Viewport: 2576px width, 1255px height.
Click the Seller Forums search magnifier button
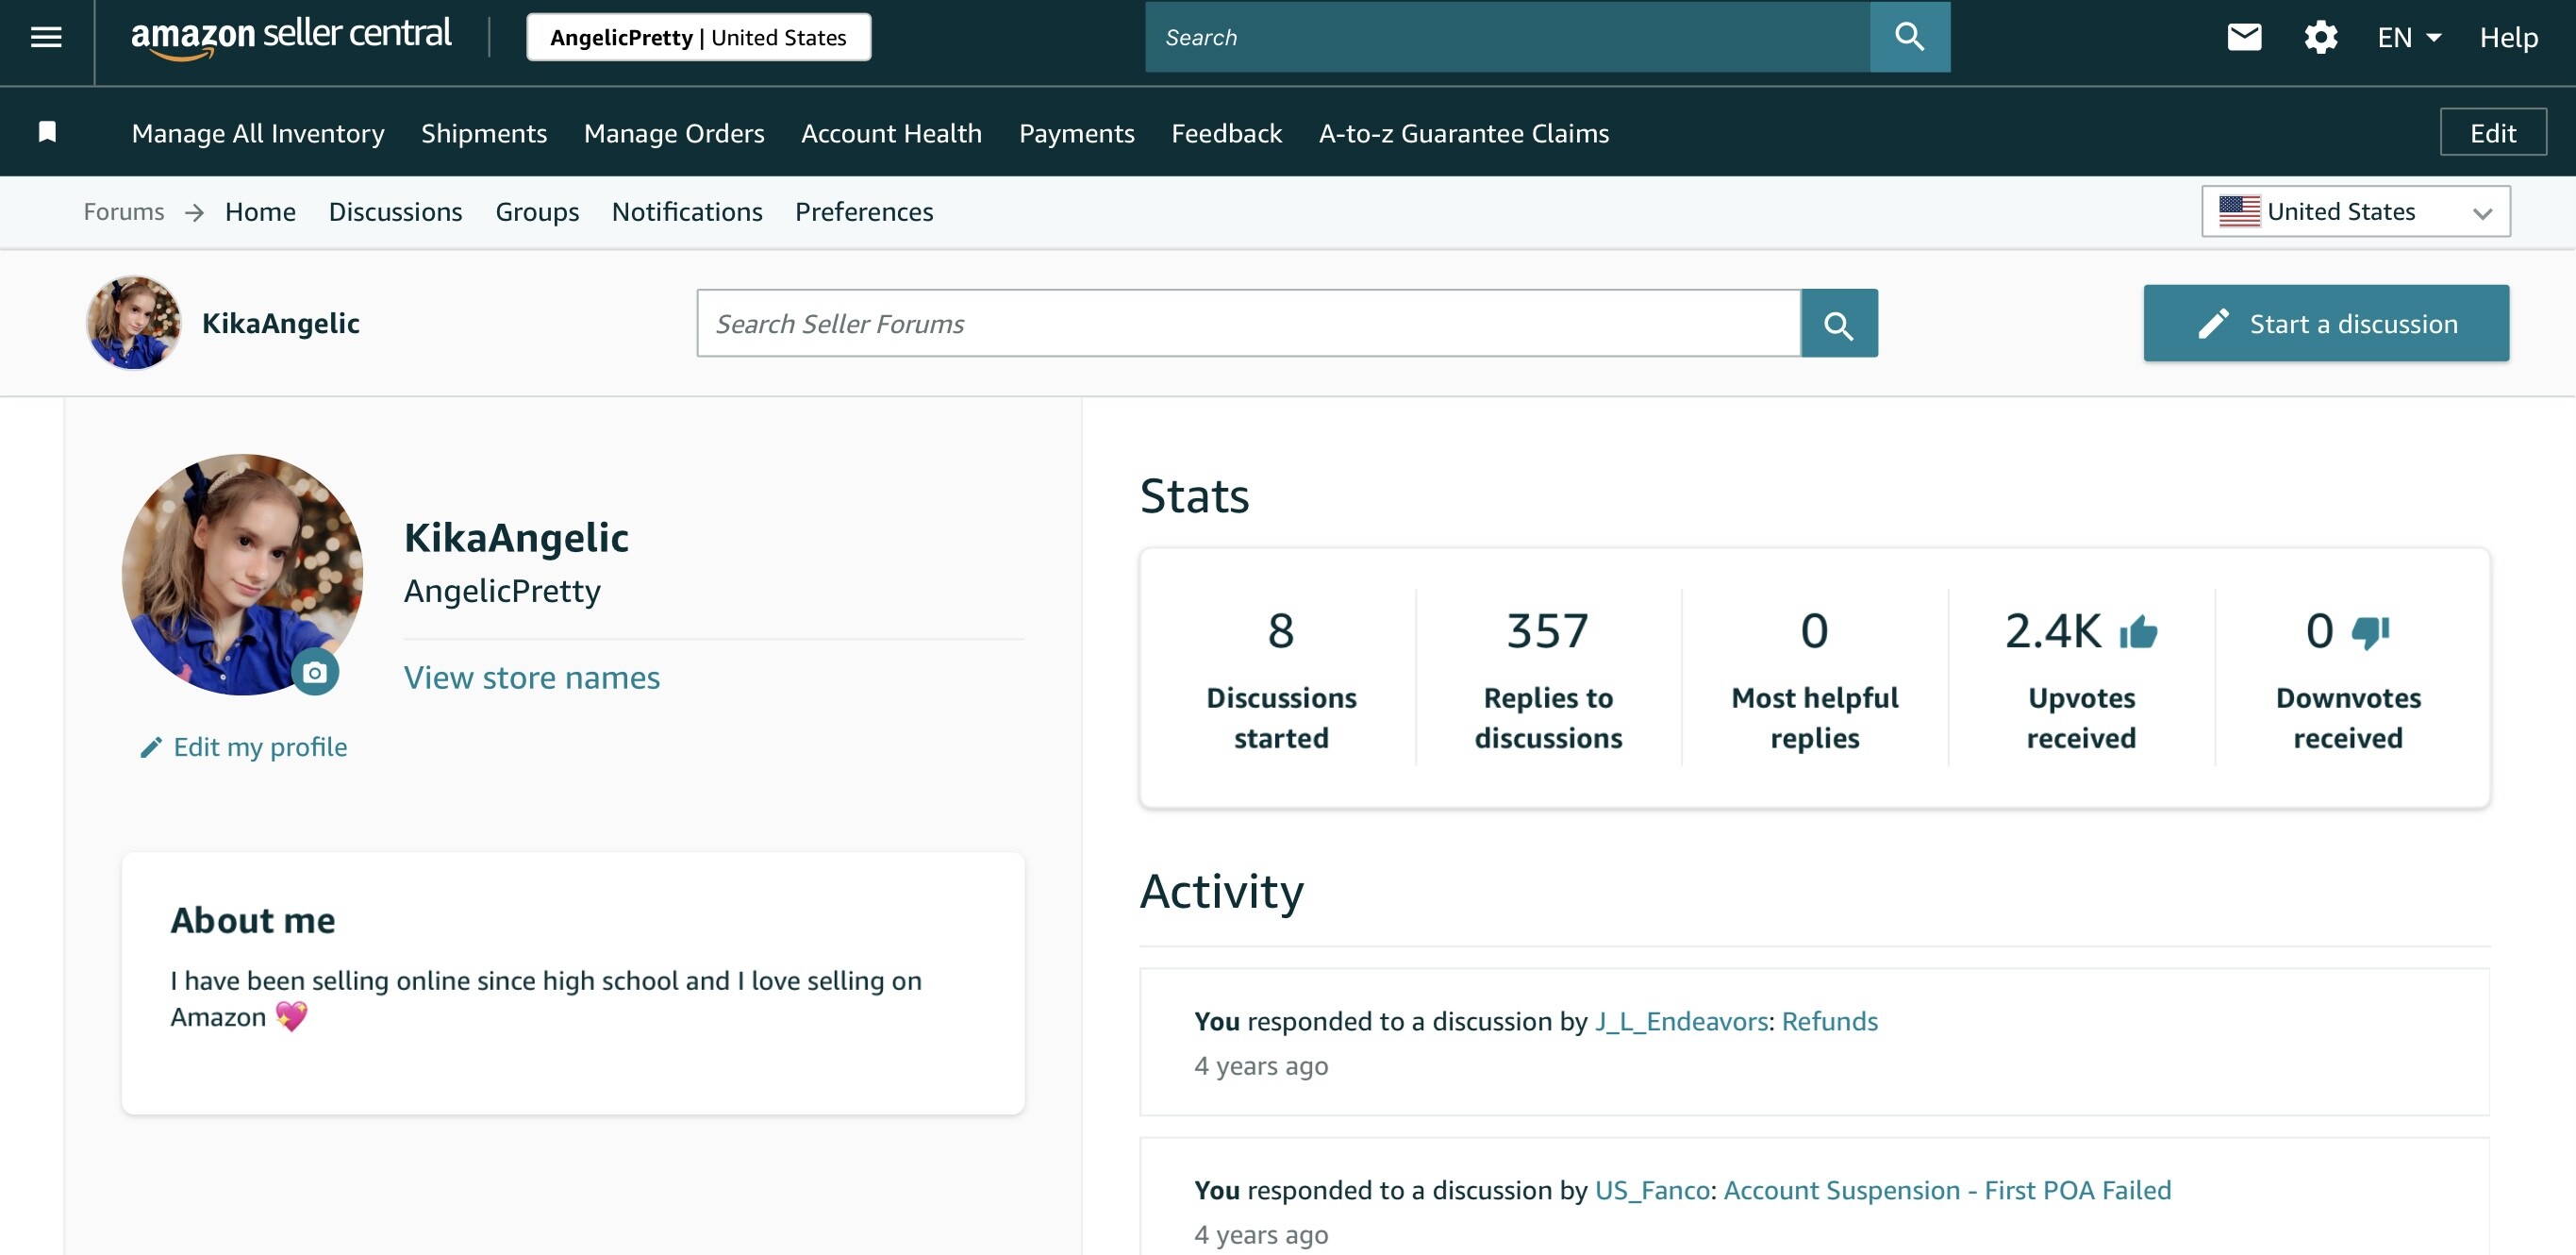1838,323
